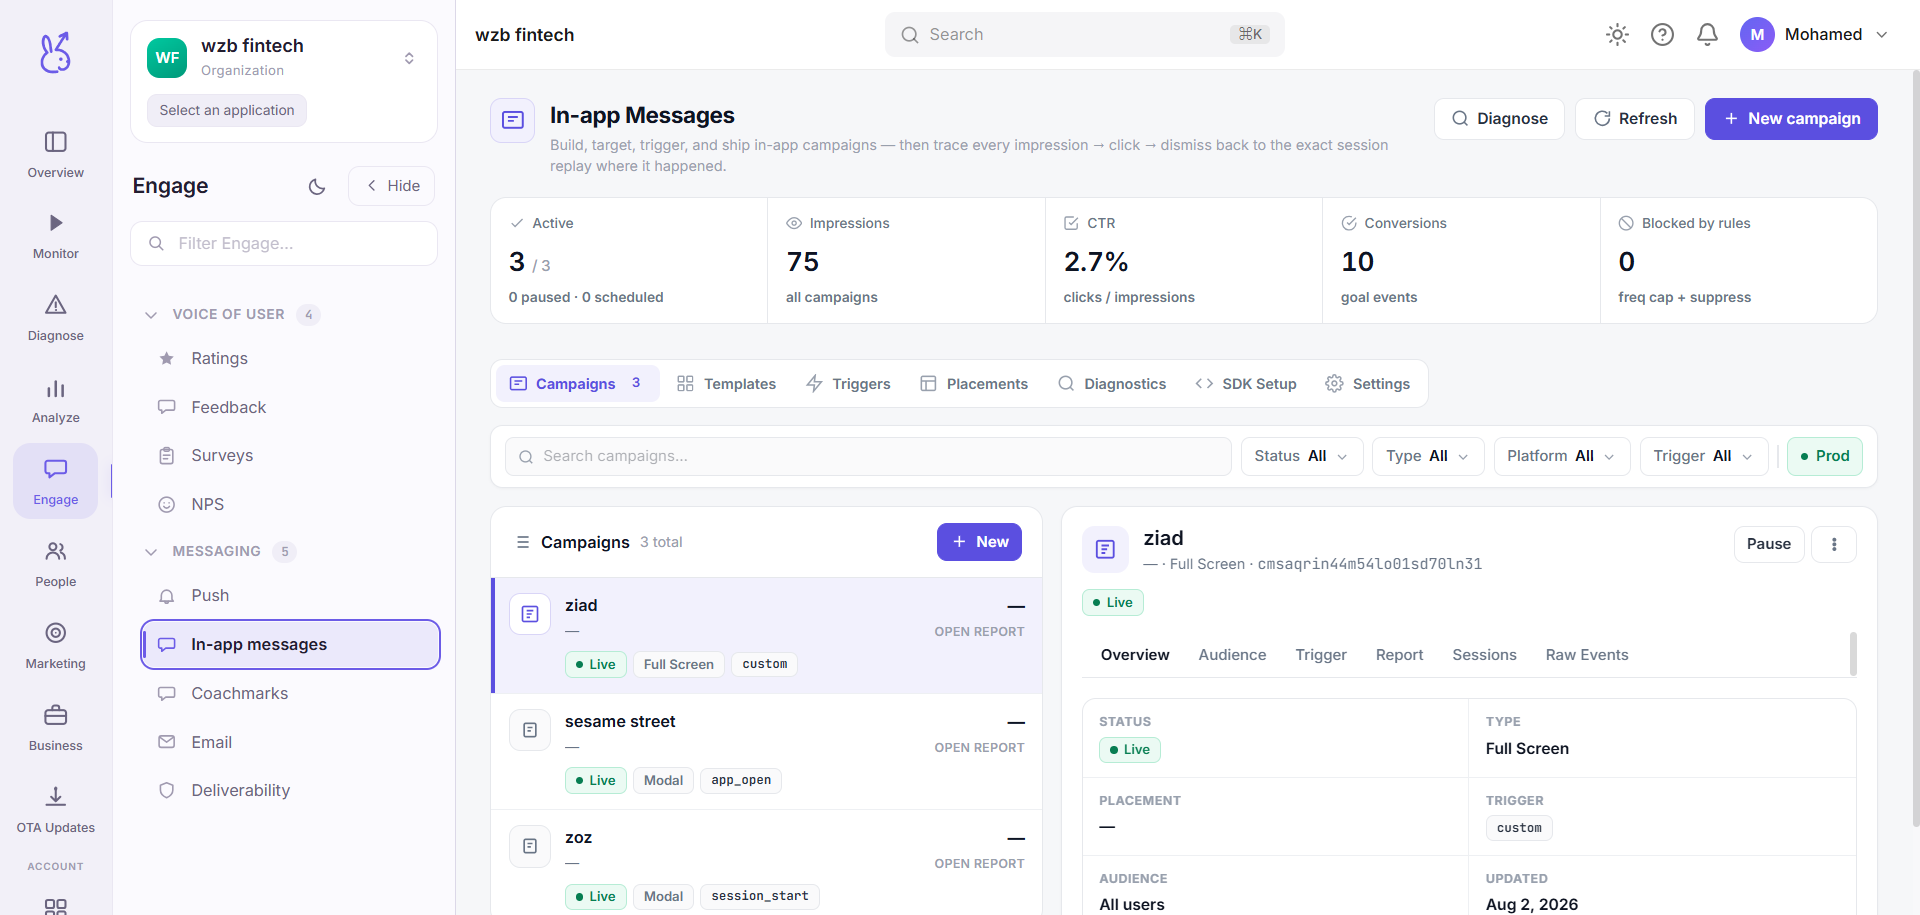
Task: Expand wzb fintech organization switcher
Action: [284, 58]
